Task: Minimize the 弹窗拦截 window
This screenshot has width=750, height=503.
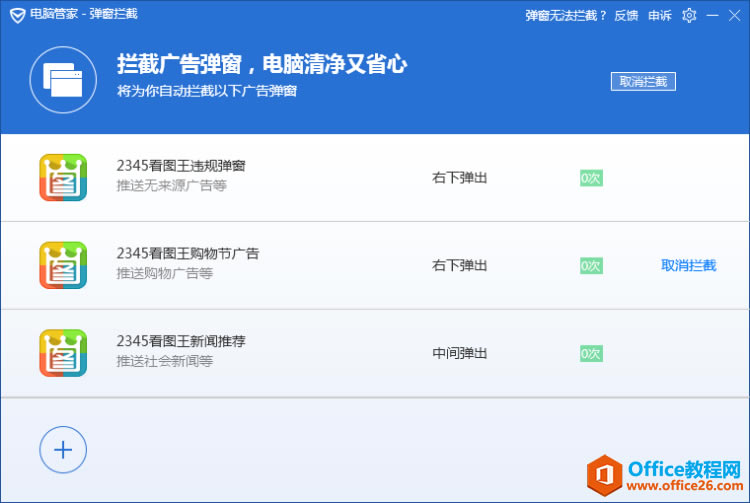Action: click(x=713, y=16)
